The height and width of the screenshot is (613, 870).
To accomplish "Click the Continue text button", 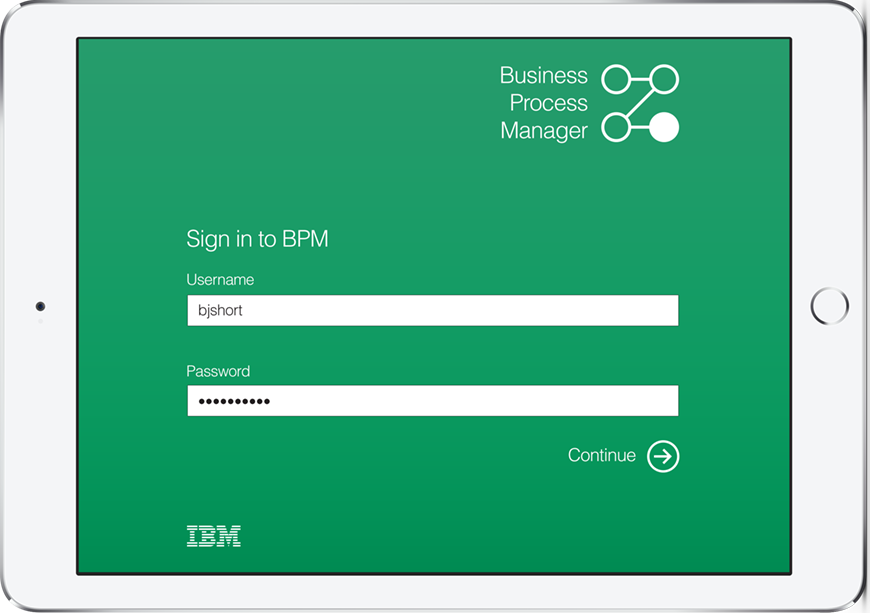I will pos(601,455).
